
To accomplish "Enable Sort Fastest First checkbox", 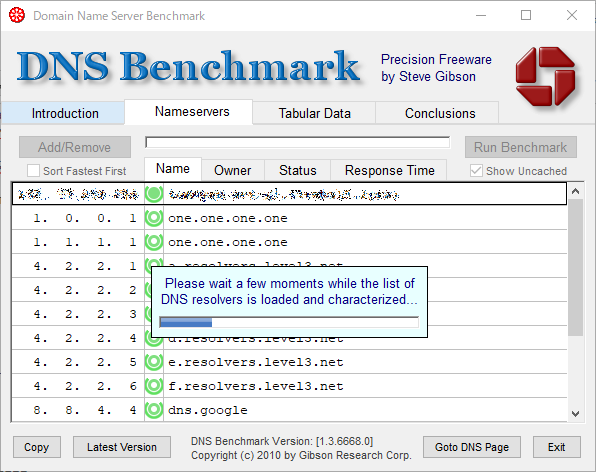I will point(33,171).
